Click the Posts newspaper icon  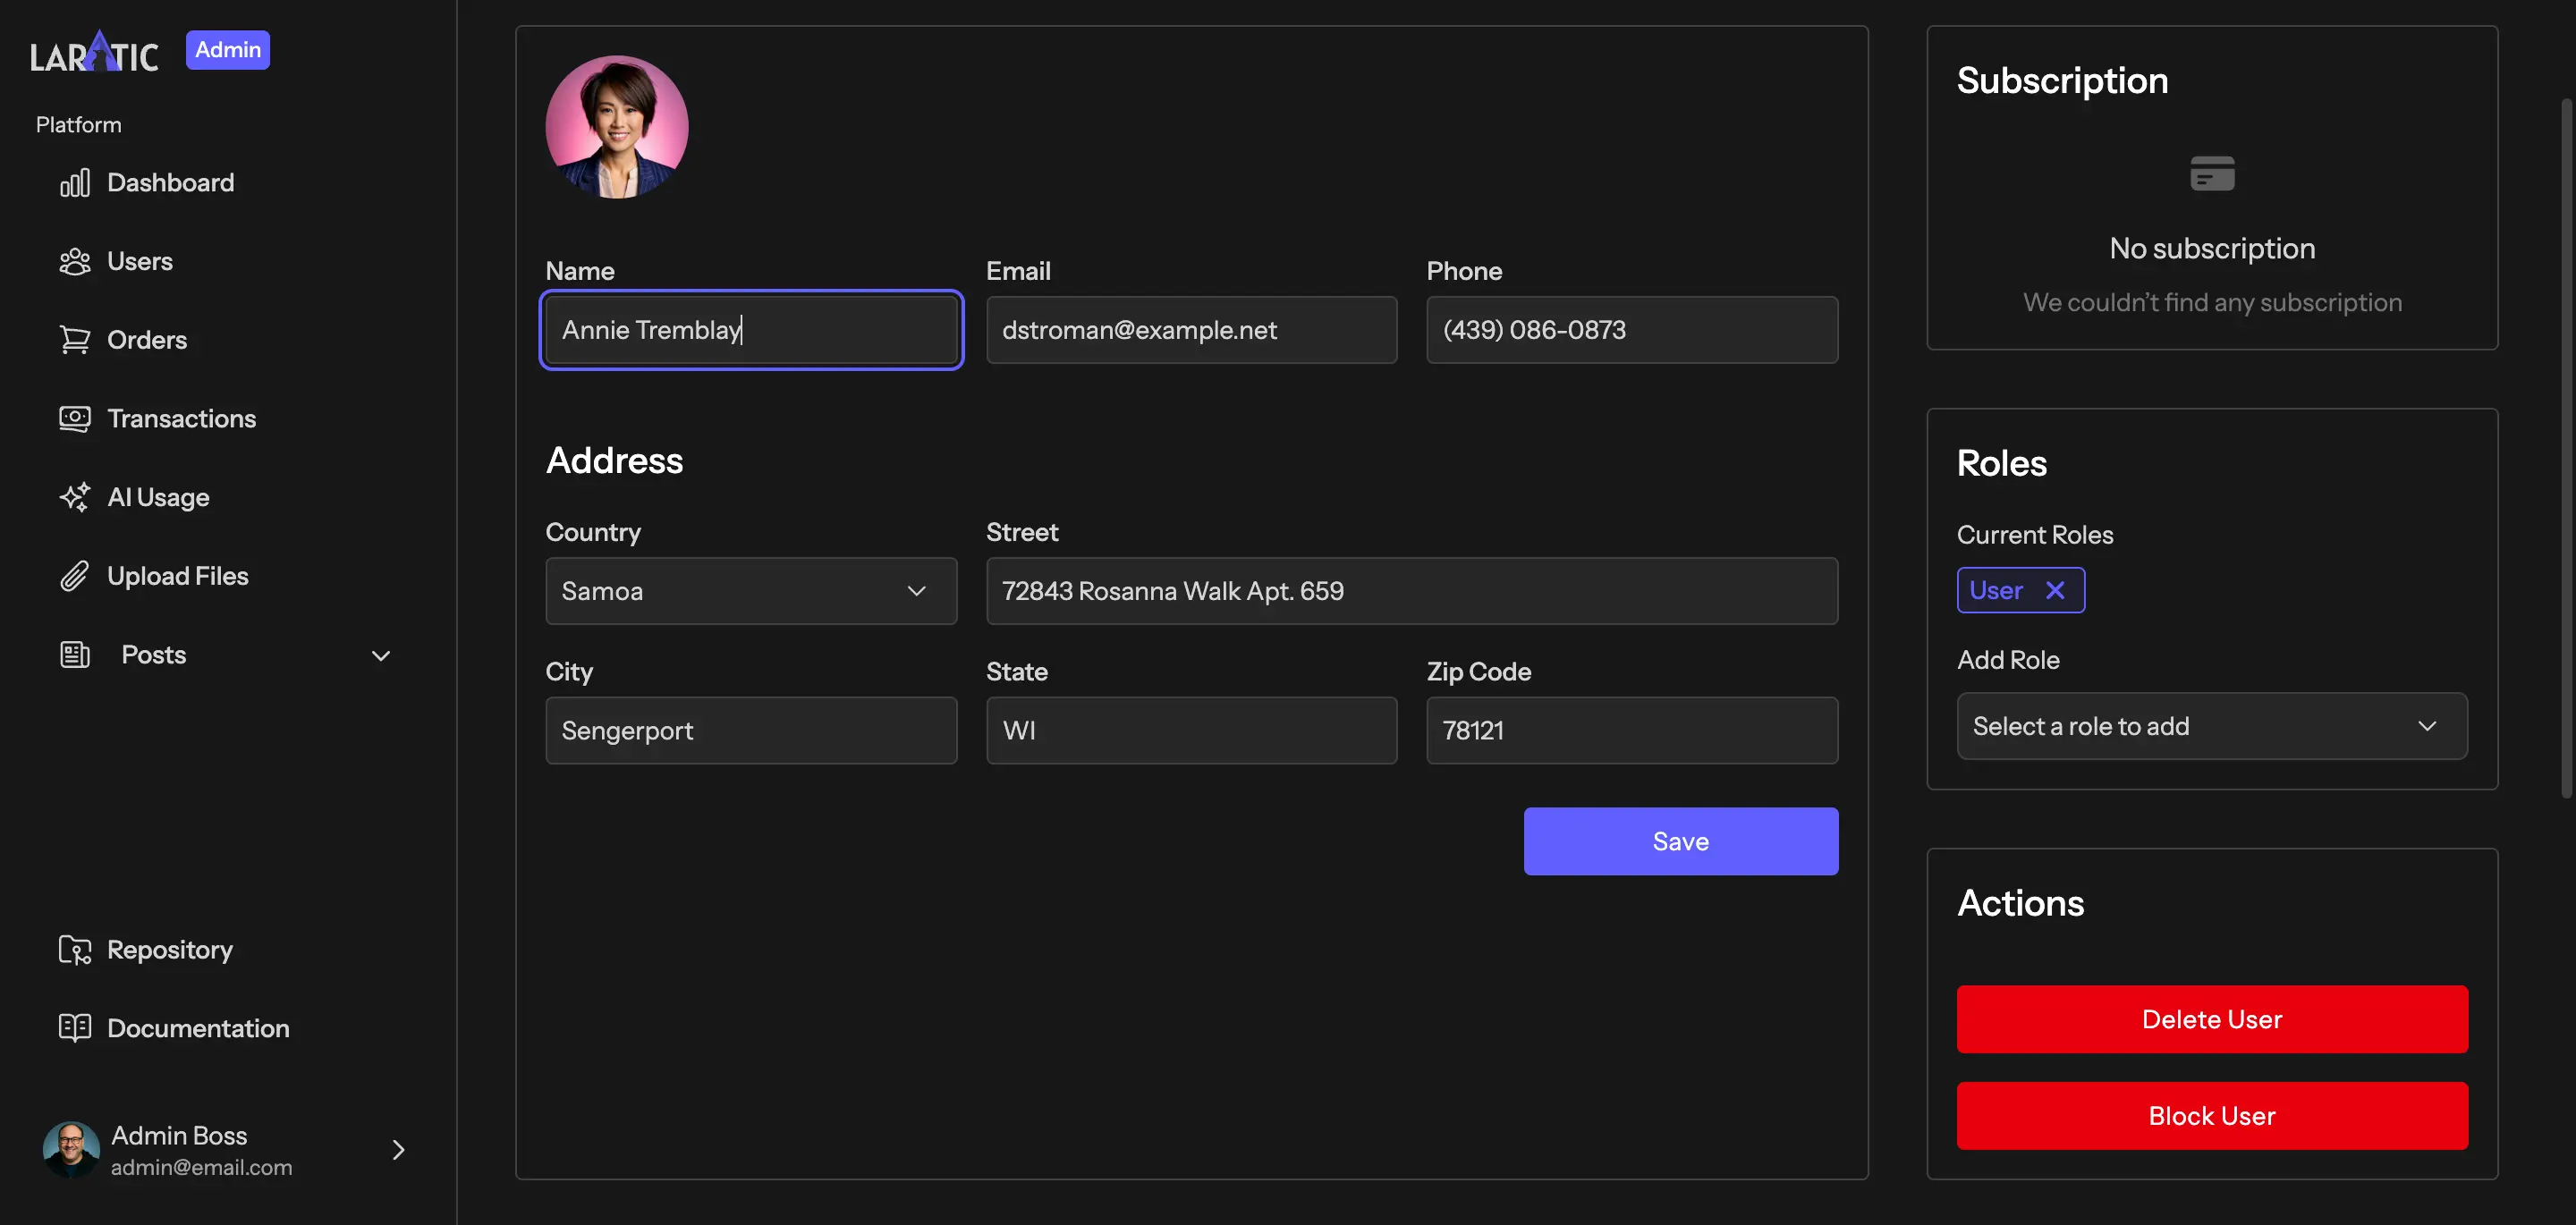[x=75, y=655]
